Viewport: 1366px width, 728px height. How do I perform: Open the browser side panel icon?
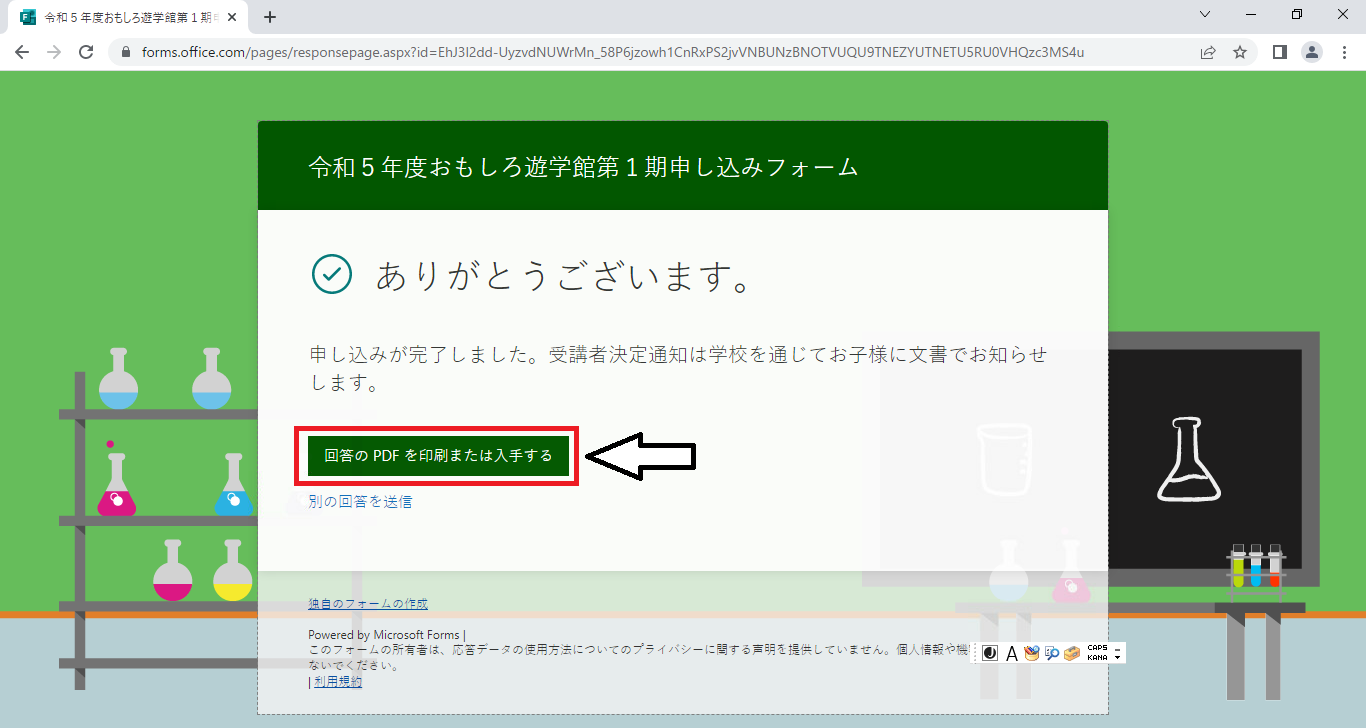(x=1279, y=52)
